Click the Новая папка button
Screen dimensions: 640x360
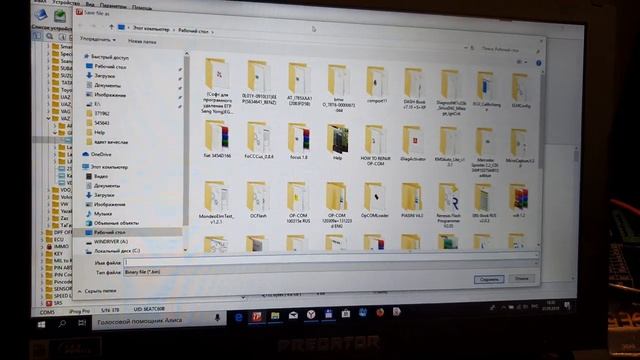pos(142,42)
